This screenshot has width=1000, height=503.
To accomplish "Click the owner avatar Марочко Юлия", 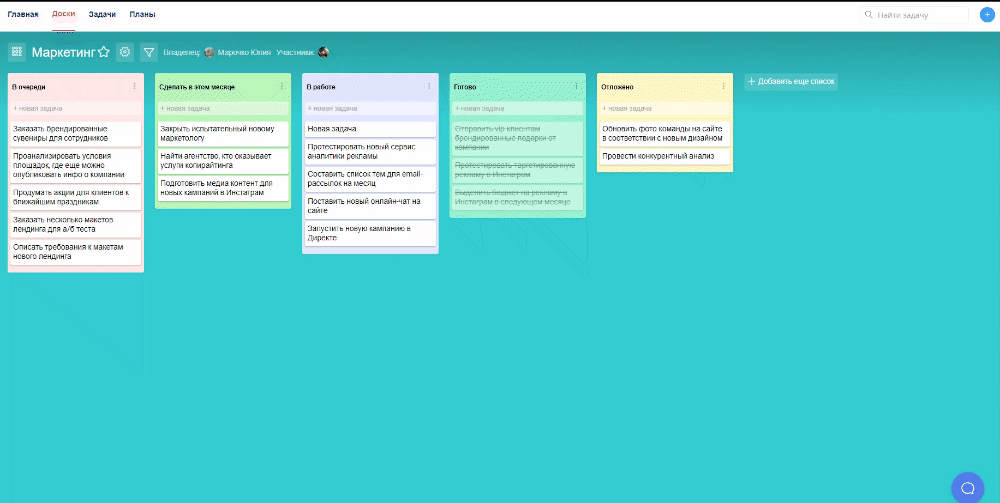I will pyautogui.click(x=210, y=52).
